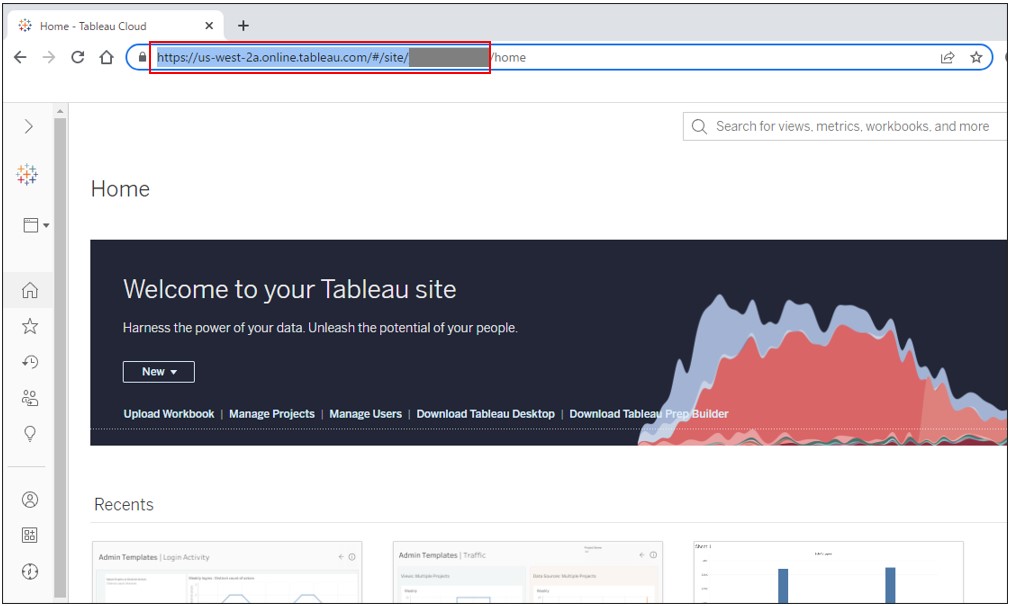Open Recents clock icon in sidebar
Image resolution: width=1009 pixels, height=606 pixels.
pos(30,362)
